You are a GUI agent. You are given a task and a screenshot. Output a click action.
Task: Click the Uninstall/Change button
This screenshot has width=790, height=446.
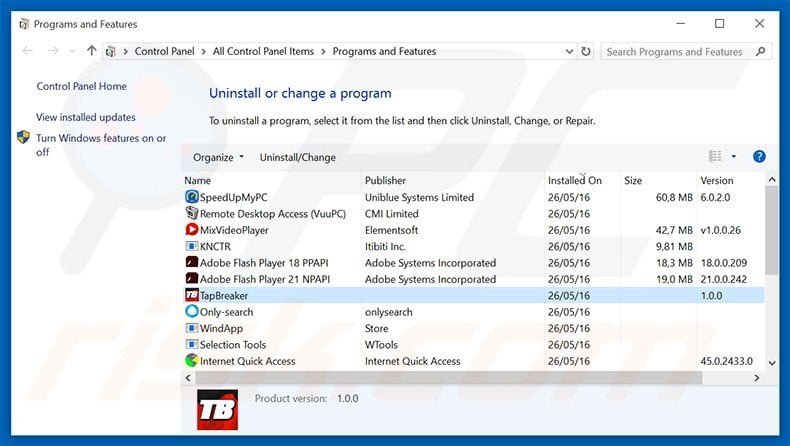tap(297, 157)
